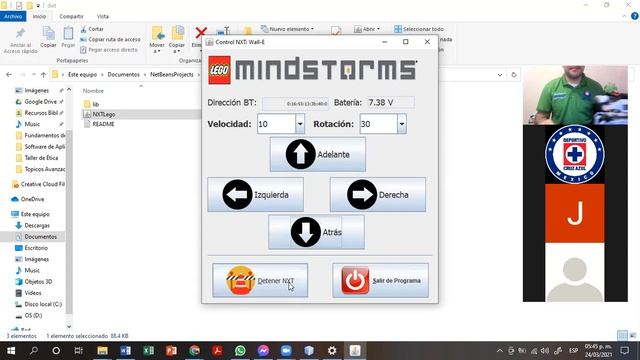640x360 pixels.
Task: Click the Rotación value field showing 30
Action: (x=378, y=124)
